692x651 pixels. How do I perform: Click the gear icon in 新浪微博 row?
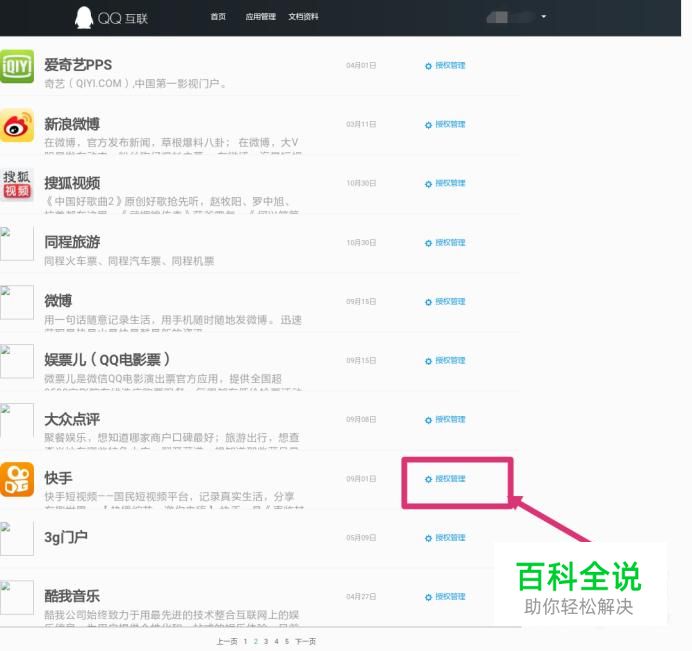[x=428, y=125]
